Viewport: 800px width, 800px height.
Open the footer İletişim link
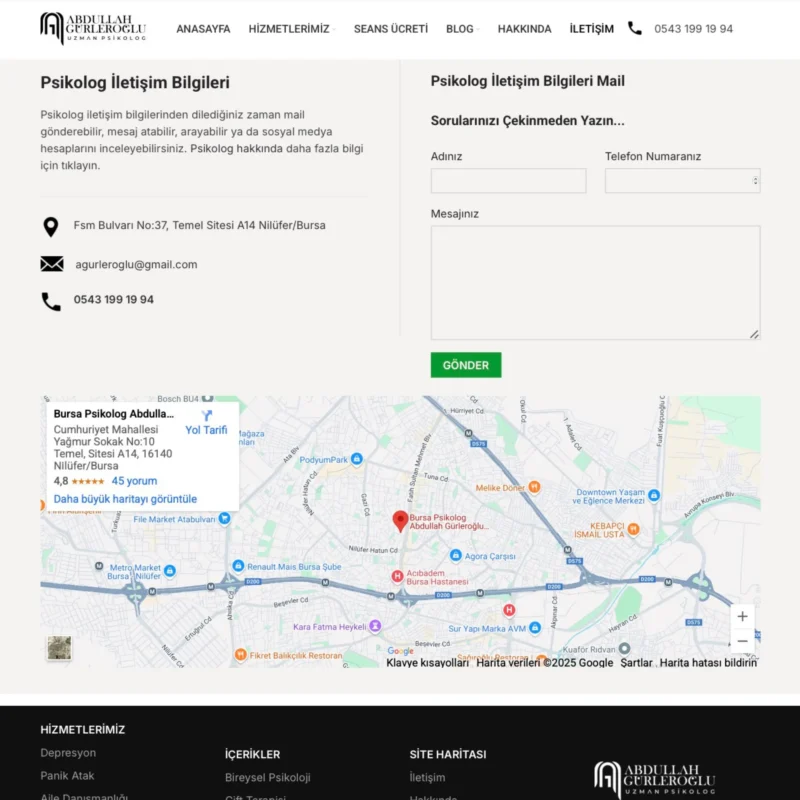[x=428, y=778]
